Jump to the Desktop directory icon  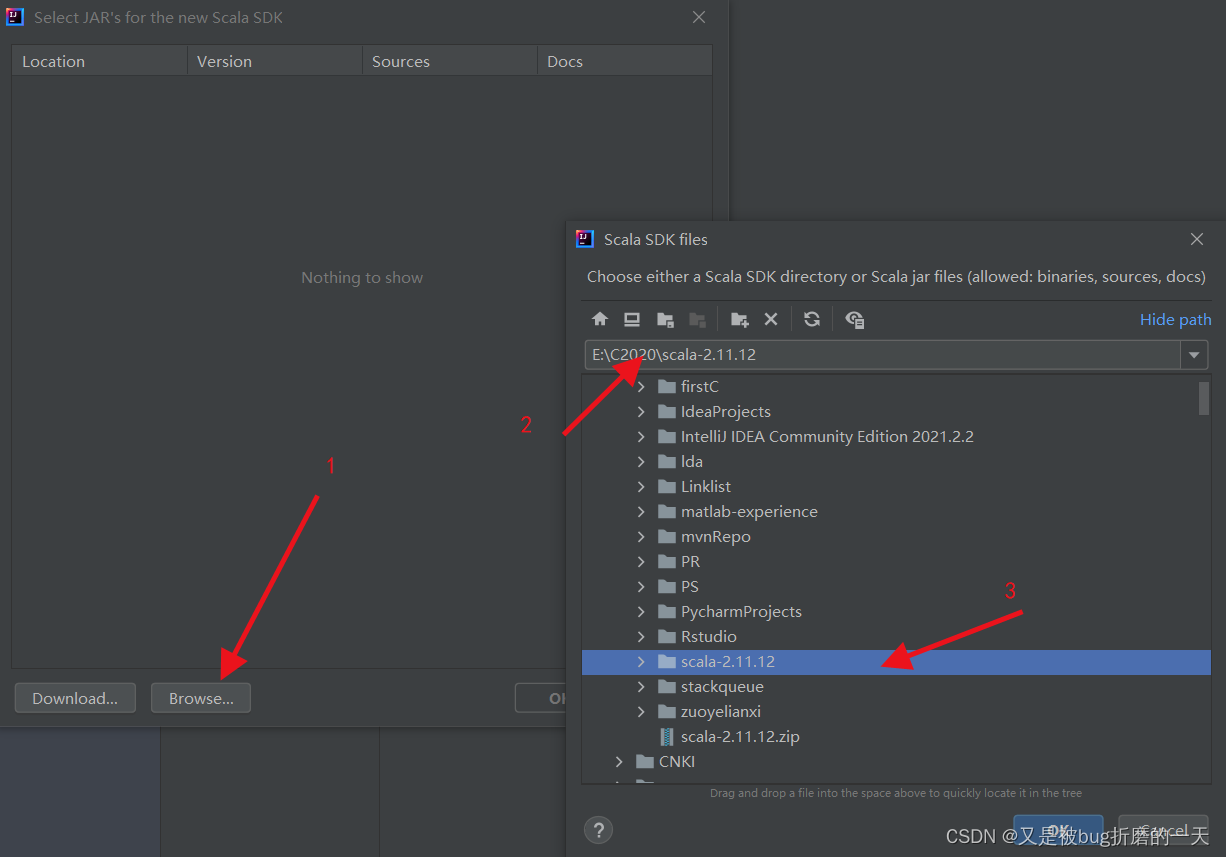(x=632, y=319)
